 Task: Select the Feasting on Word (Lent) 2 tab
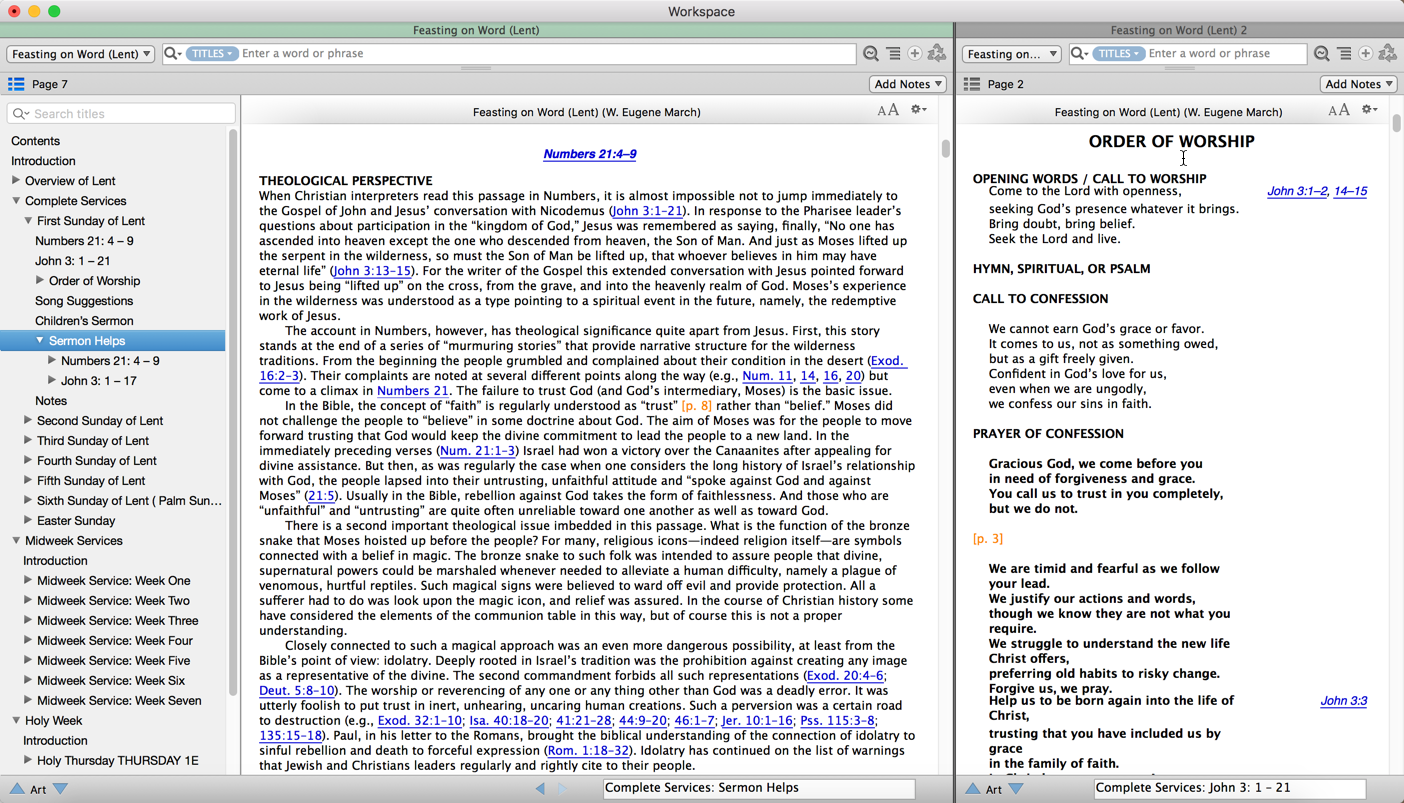1179,30
